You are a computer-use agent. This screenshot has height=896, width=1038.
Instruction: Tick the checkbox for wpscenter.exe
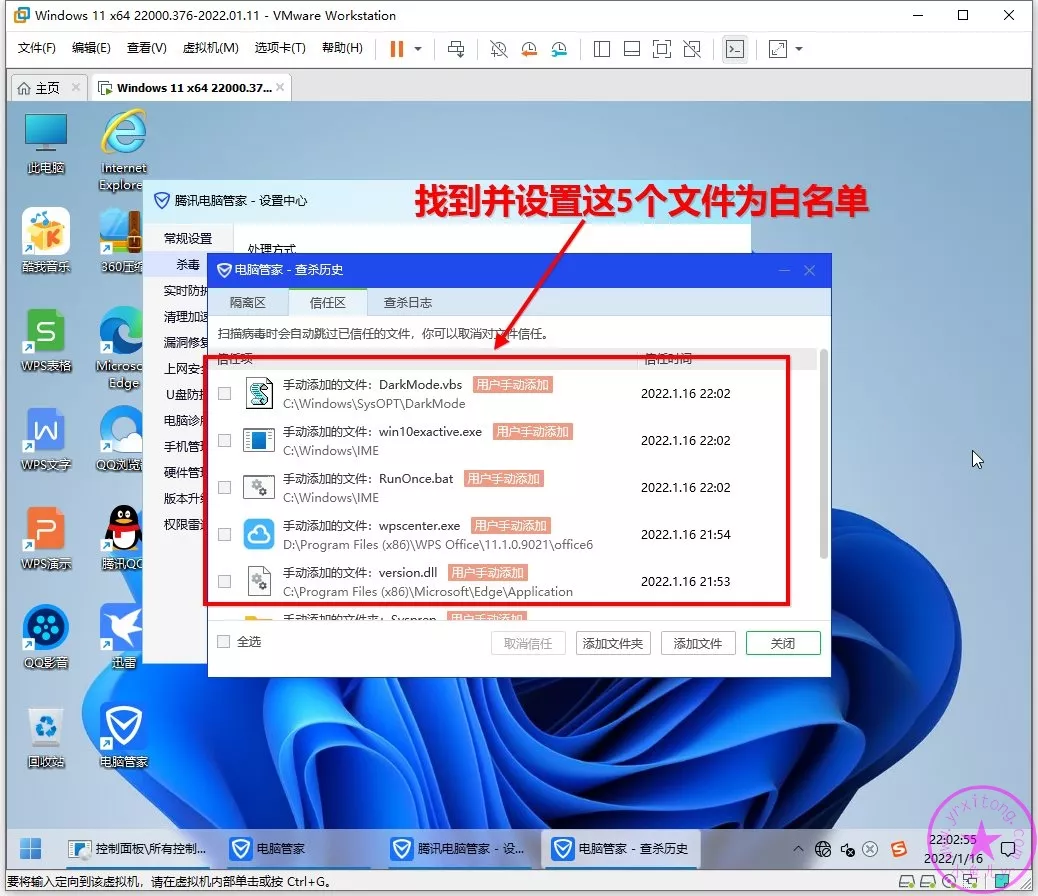pyautogui.click(x=224, y=534)
